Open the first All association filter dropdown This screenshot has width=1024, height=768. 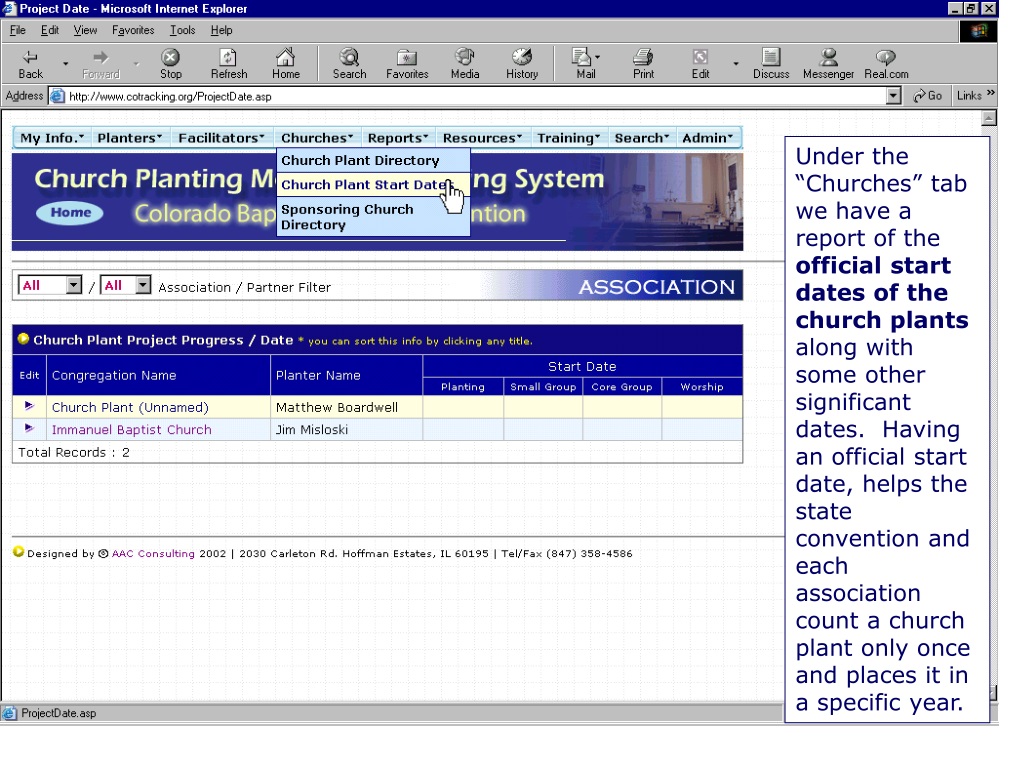coord(49,285)
